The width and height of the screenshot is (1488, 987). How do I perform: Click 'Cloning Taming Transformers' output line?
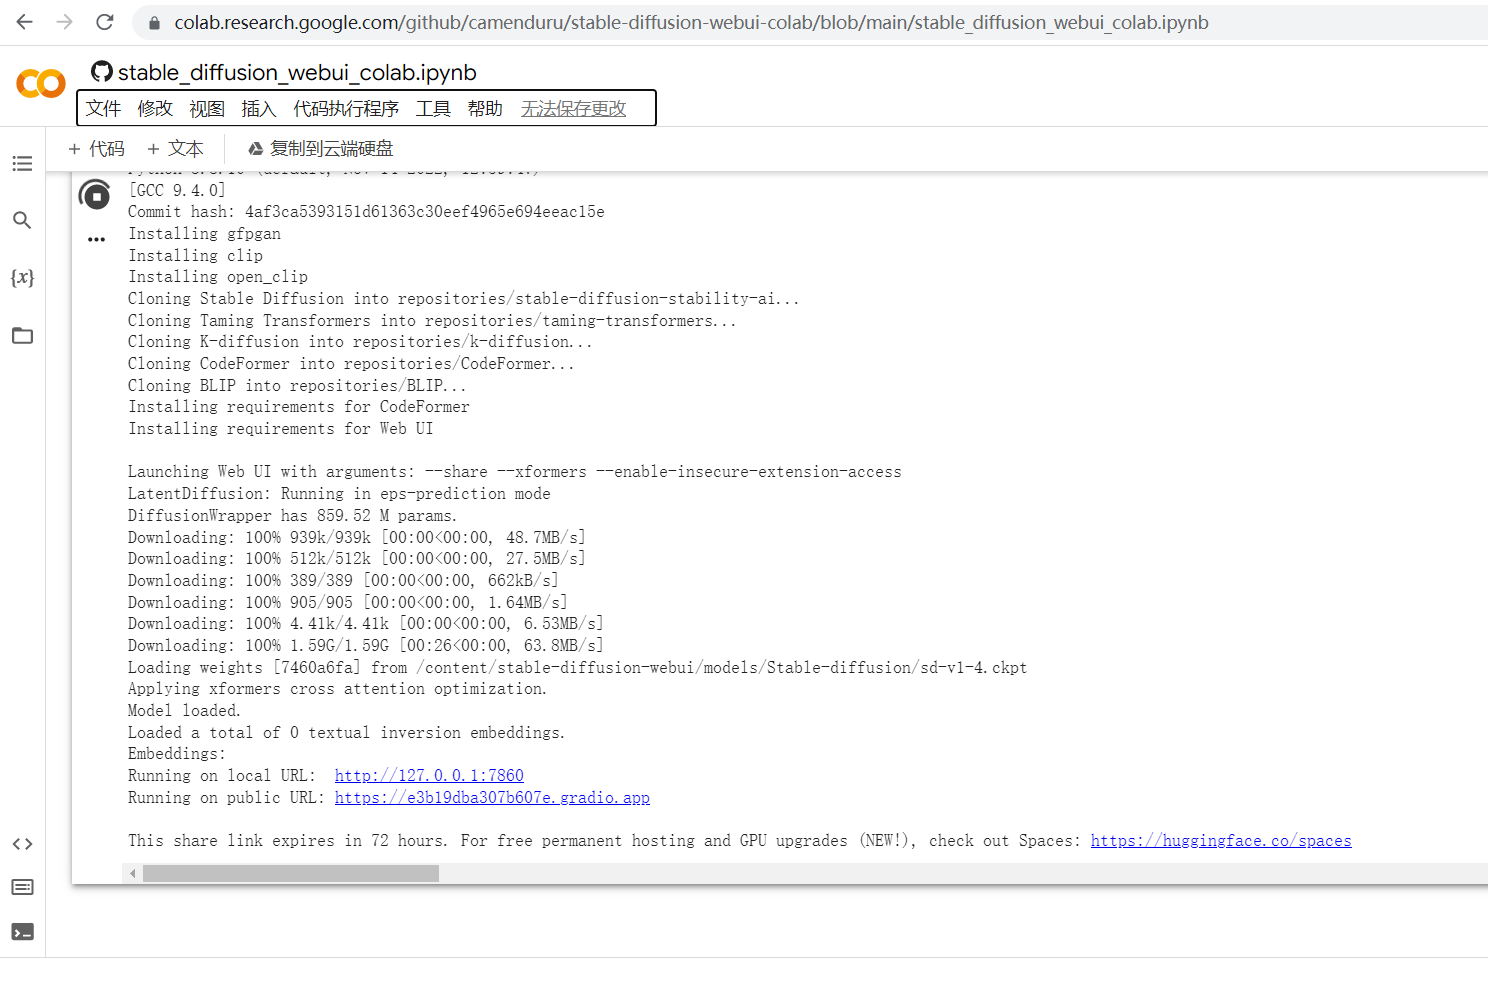pos(432,321)
